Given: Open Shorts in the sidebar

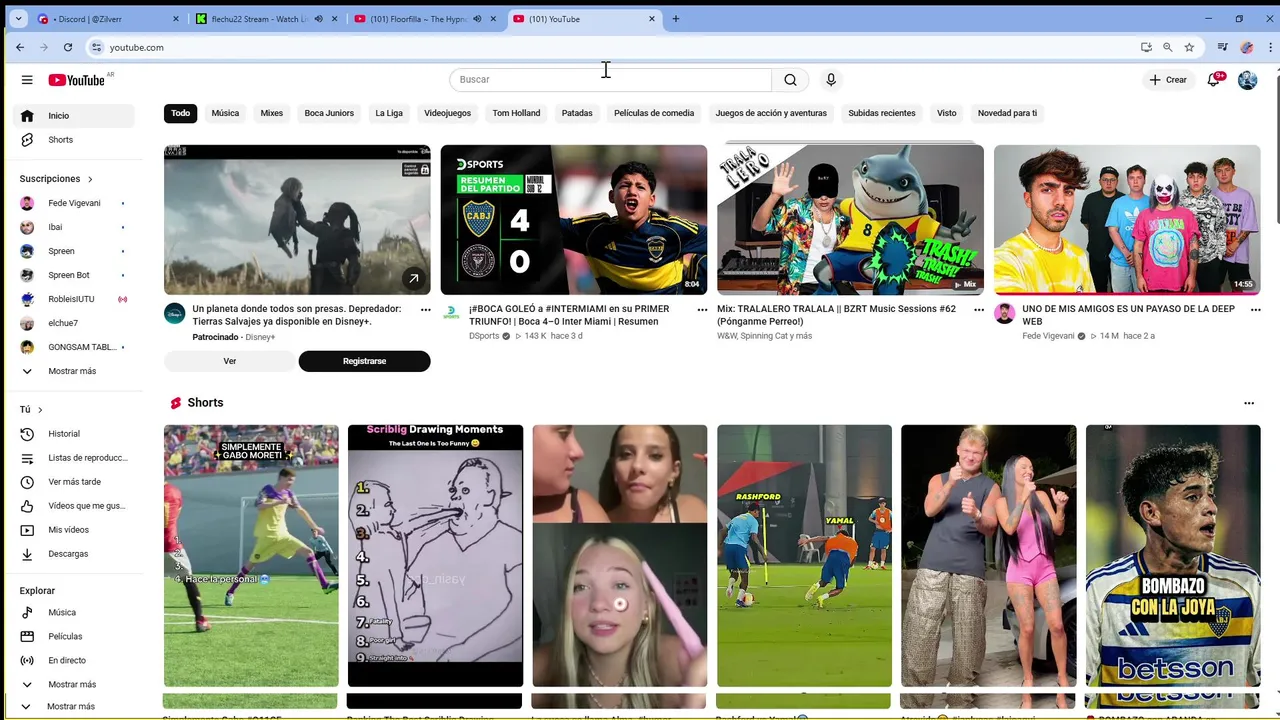Looking at the screenshot, I should click(x=74, y=140).
